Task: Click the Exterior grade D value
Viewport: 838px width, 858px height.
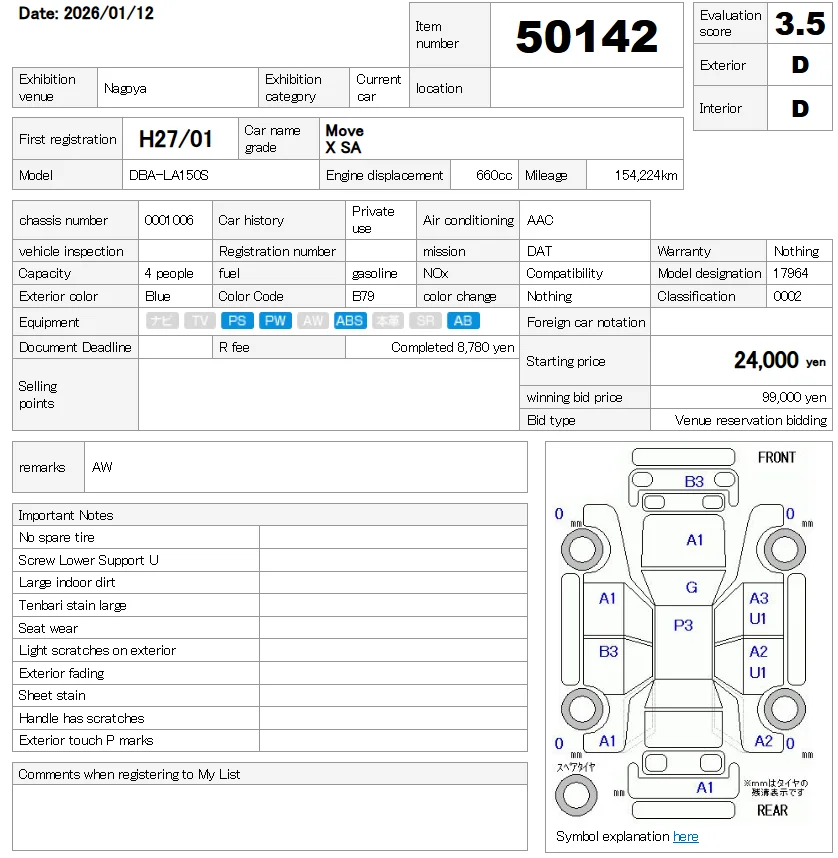Action: click(800, 65)
